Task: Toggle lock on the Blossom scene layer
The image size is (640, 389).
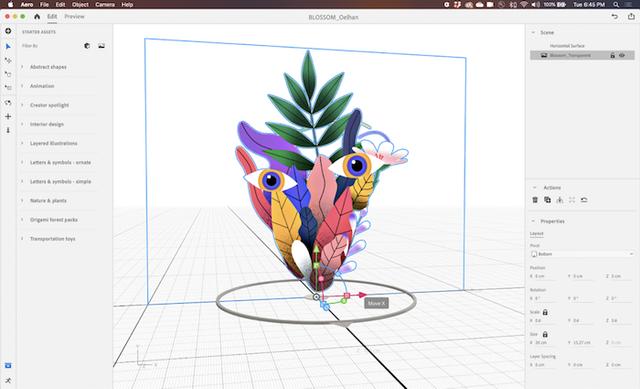Action: [612, 55]
